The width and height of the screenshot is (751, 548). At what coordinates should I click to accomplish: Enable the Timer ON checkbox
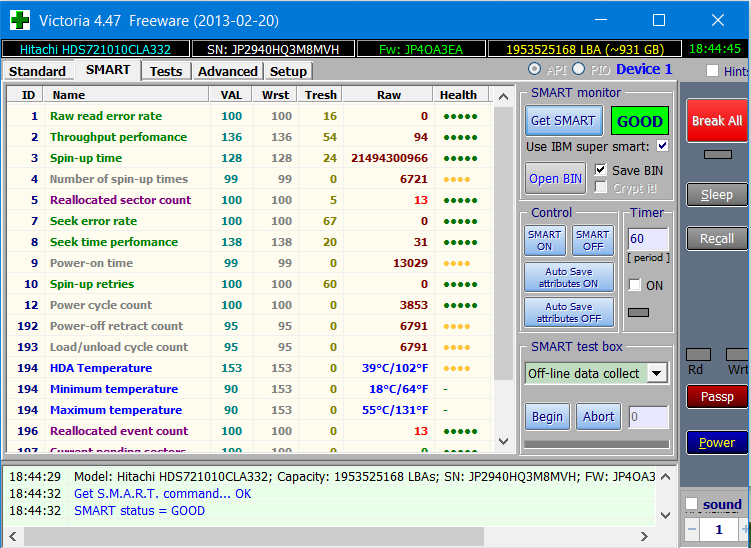[x=634, y=285]
